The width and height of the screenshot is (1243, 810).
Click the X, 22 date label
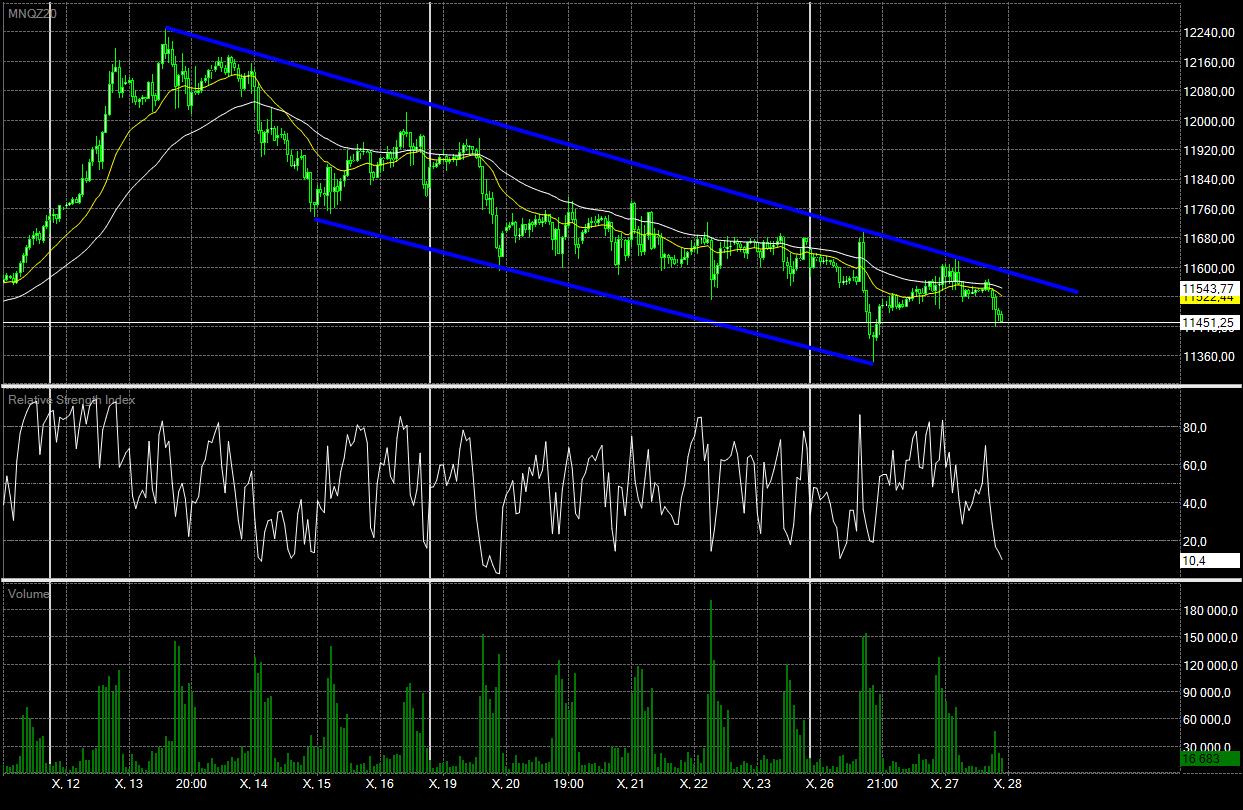click(x=693, y=783)
